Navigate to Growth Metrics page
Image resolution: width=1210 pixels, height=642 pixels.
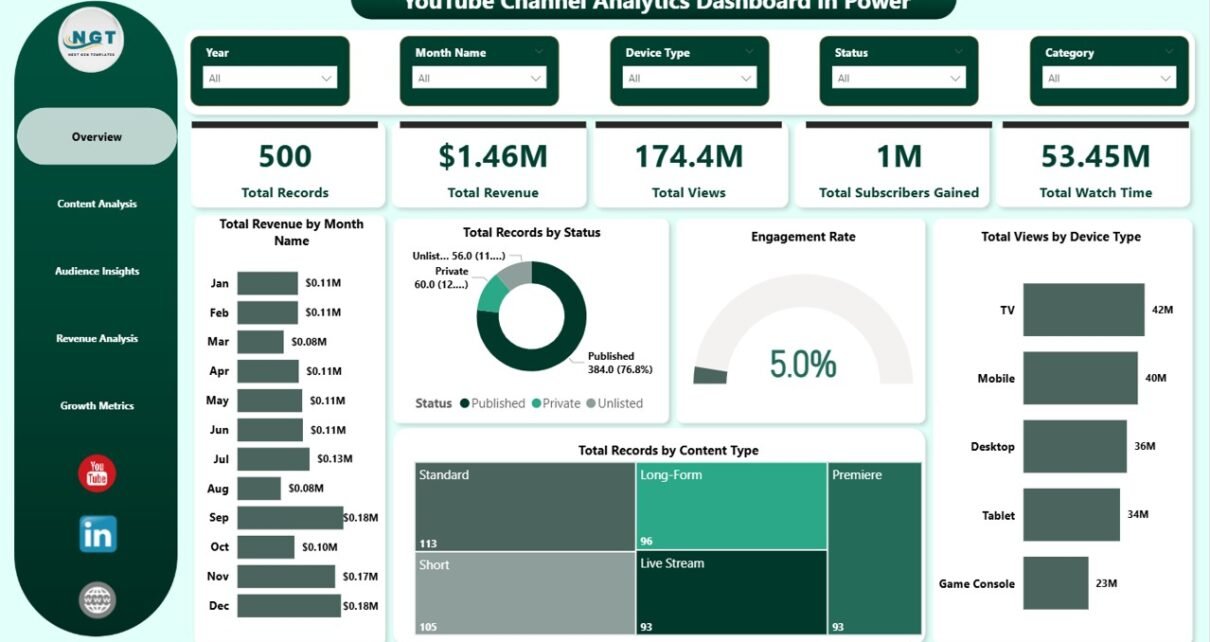point(97,406)
